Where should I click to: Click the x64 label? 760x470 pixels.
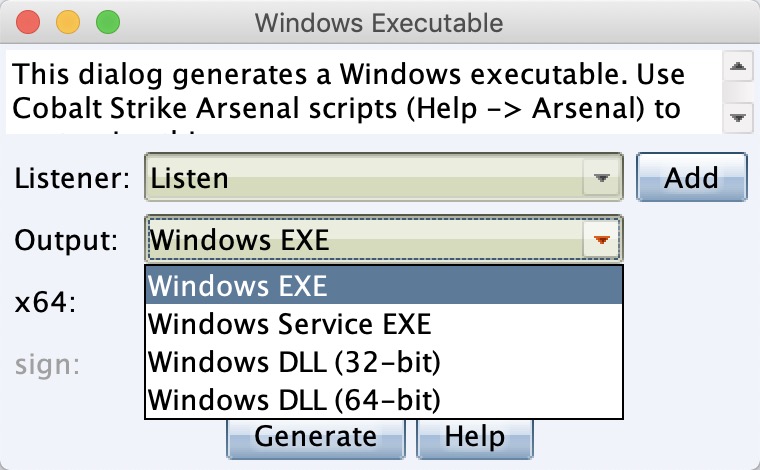click(x=45, y=303)
